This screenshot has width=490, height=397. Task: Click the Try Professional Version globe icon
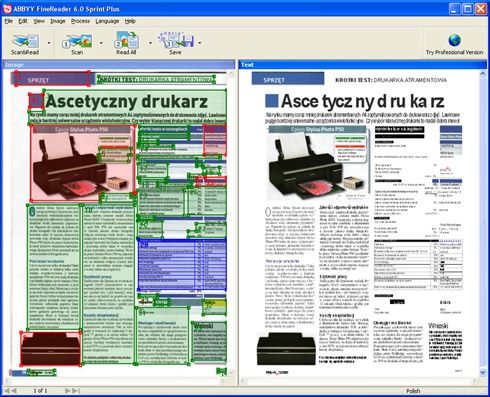(455, 40)
